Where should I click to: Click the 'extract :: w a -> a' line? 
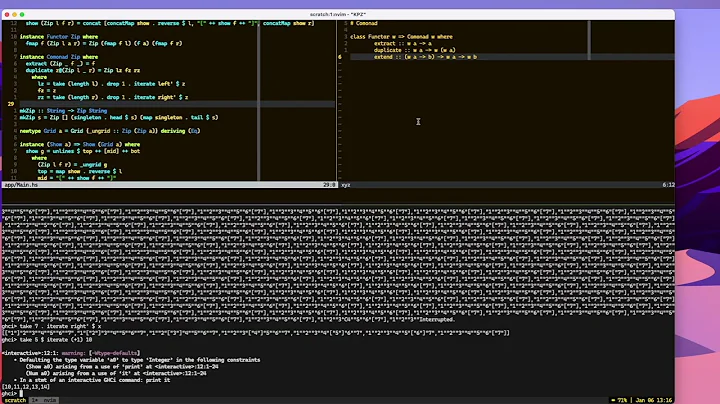[x=403, y=44]
